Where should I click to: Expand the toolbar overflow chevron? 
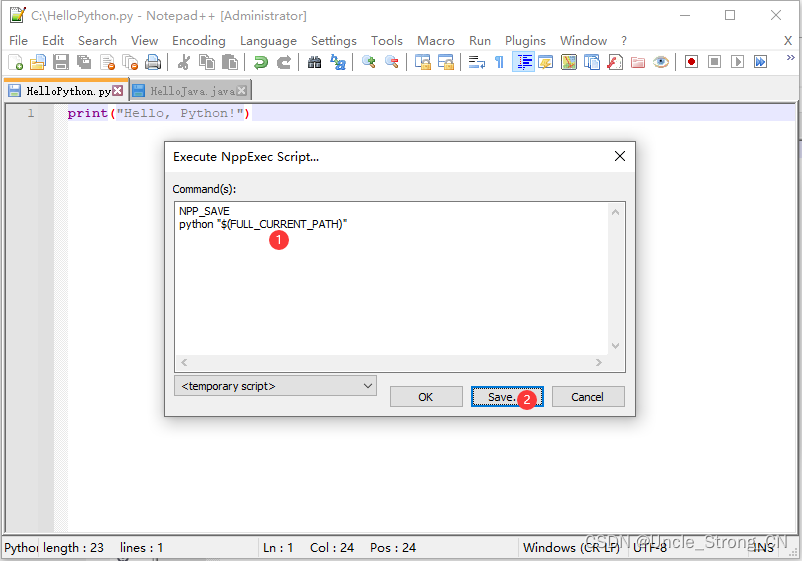[790, 58]
